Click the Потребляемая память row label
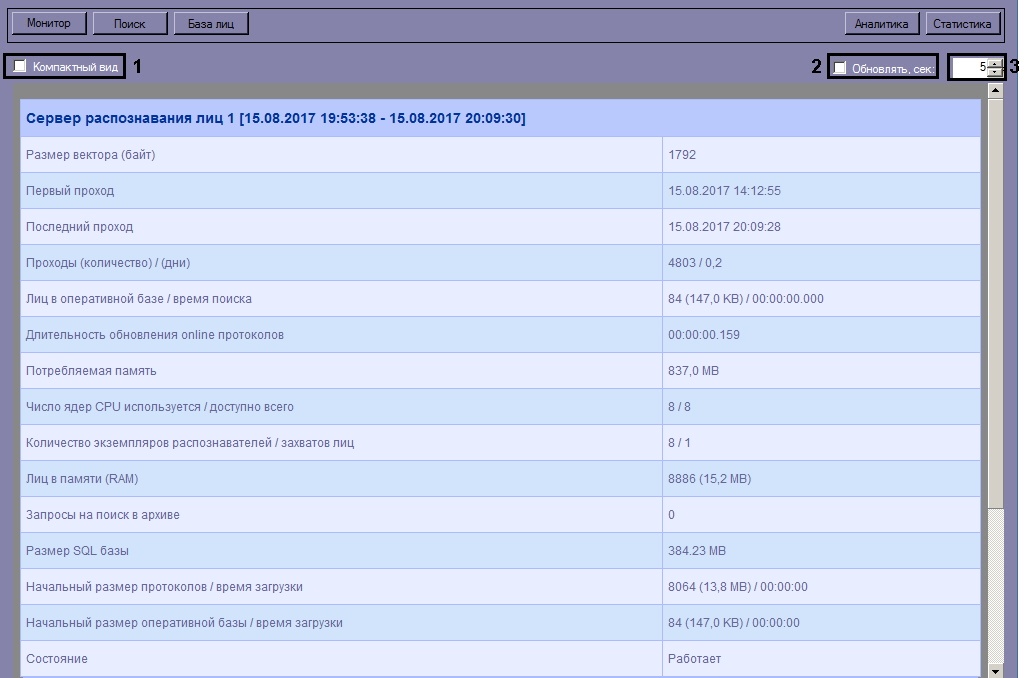 [x=91, y=371]
